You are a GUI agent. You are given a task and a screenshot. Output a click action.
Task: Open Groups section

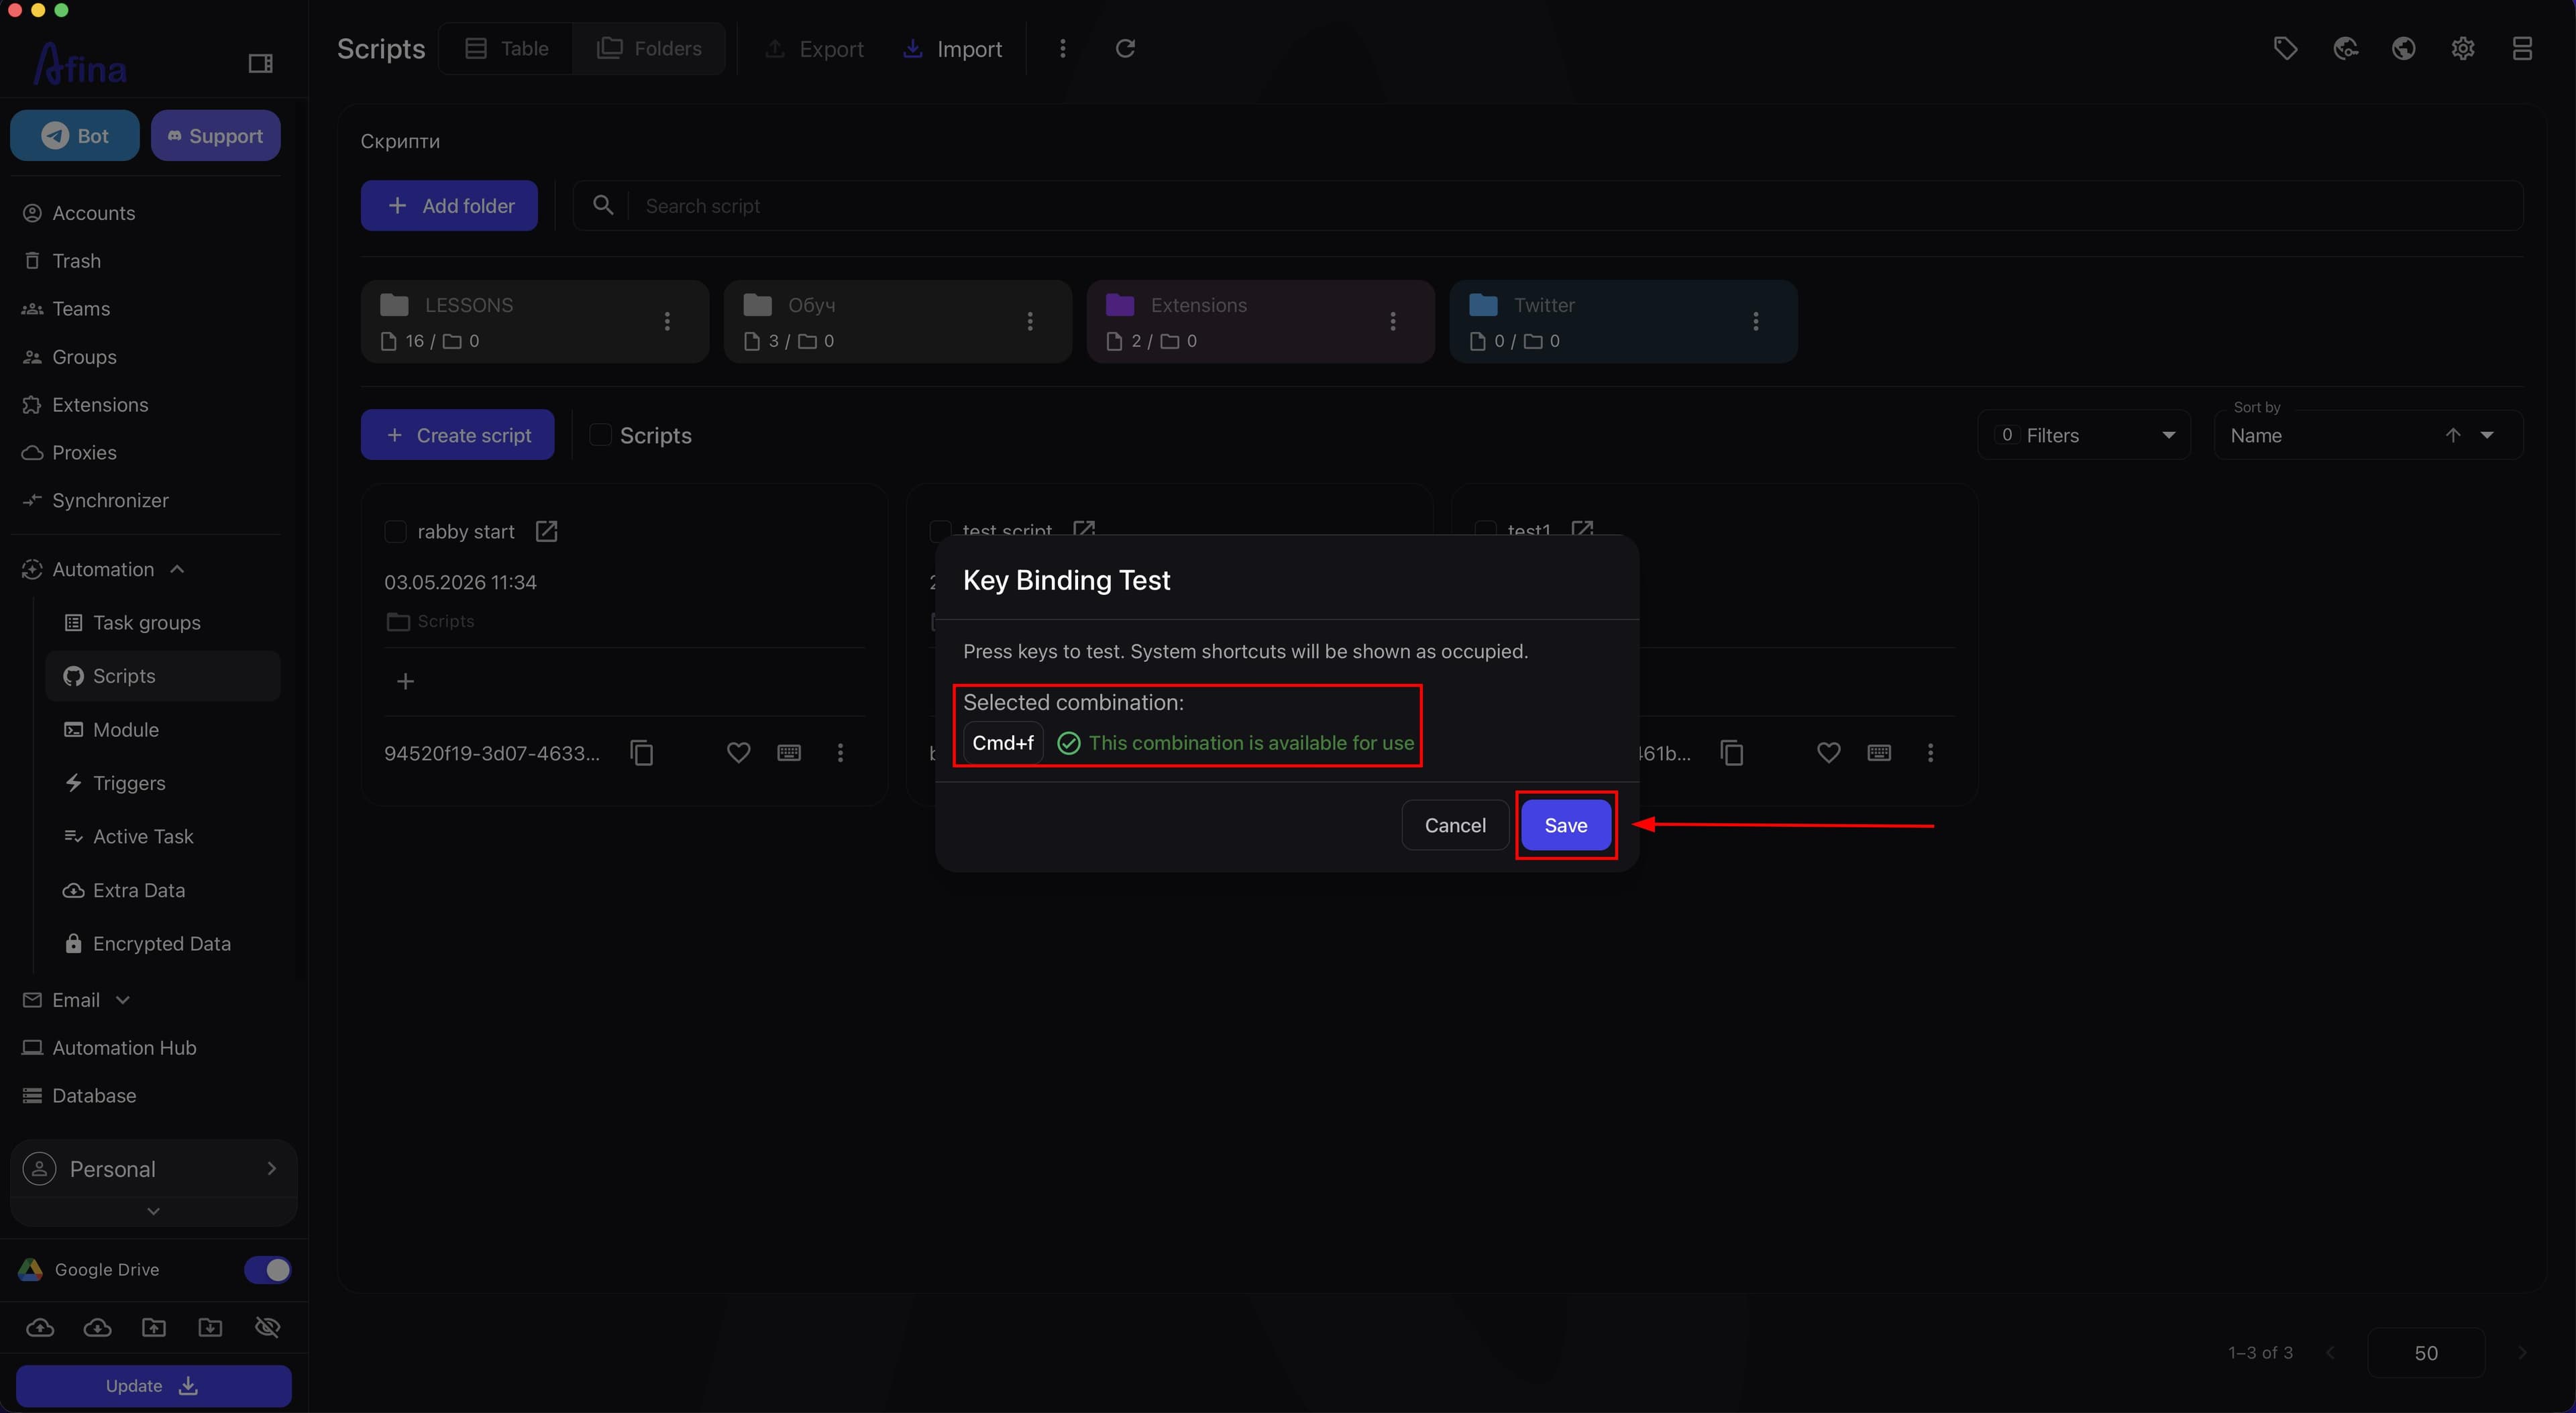click(x=84, y=357)
